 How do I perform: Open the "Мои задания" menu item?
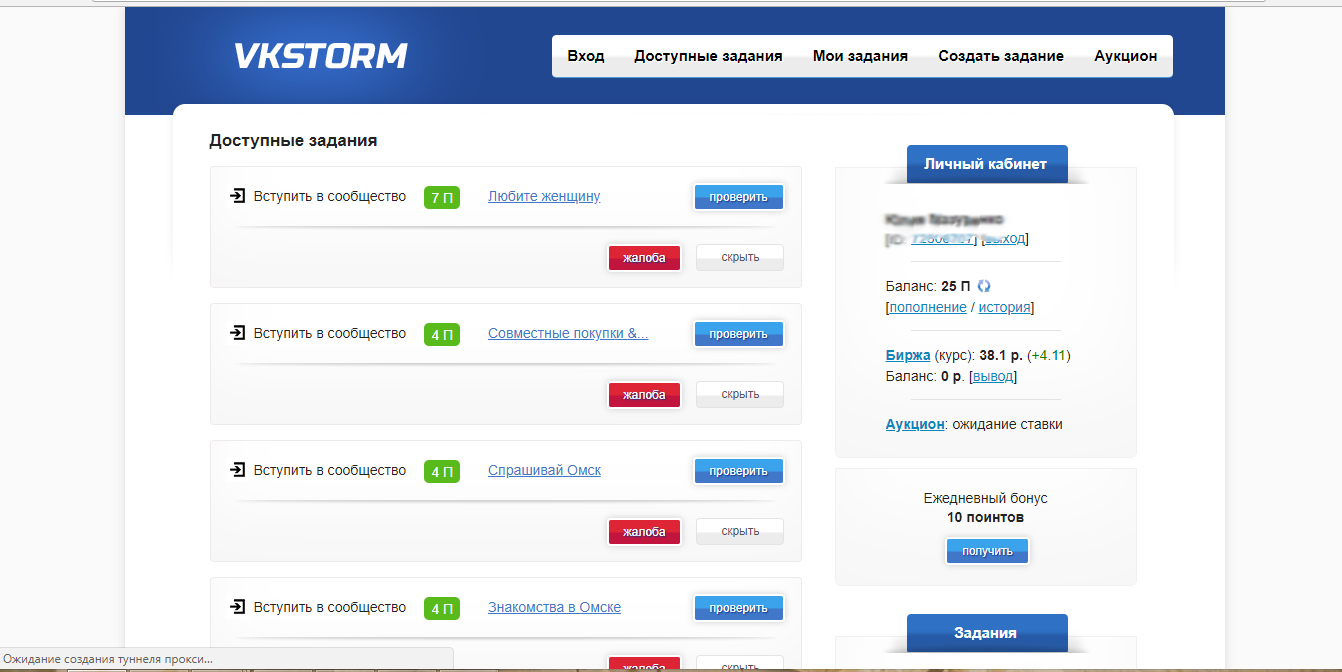(860, 56)
